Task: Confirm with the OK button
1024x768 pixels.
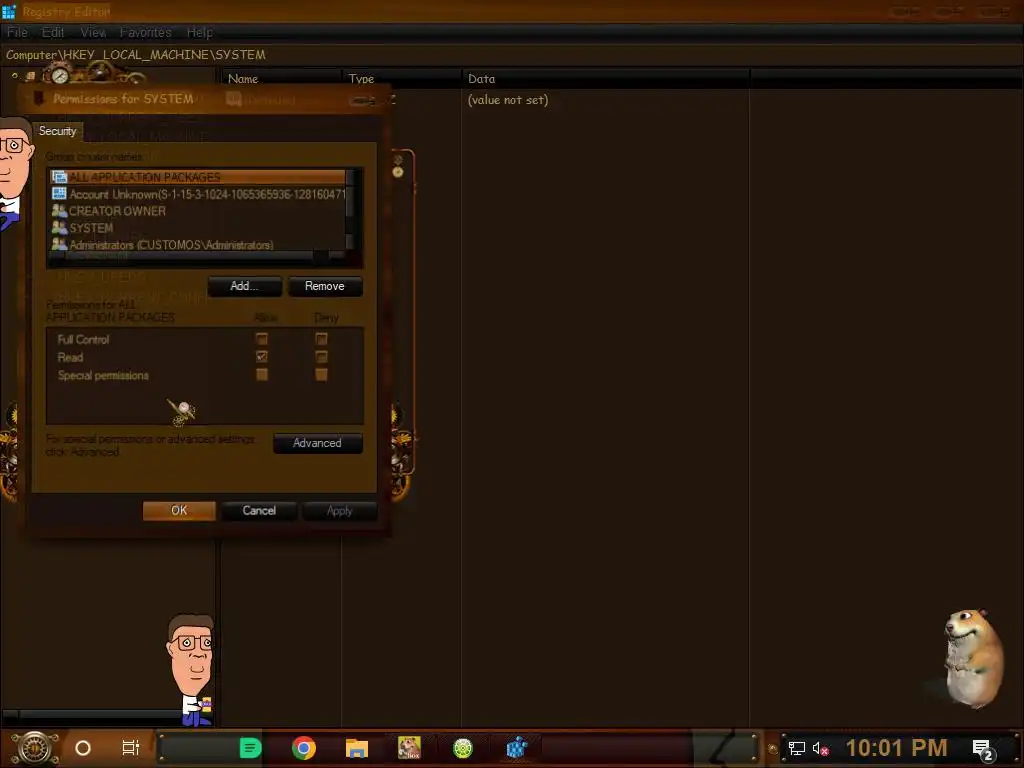Action: pyautogui.click(x=179, y=511)
